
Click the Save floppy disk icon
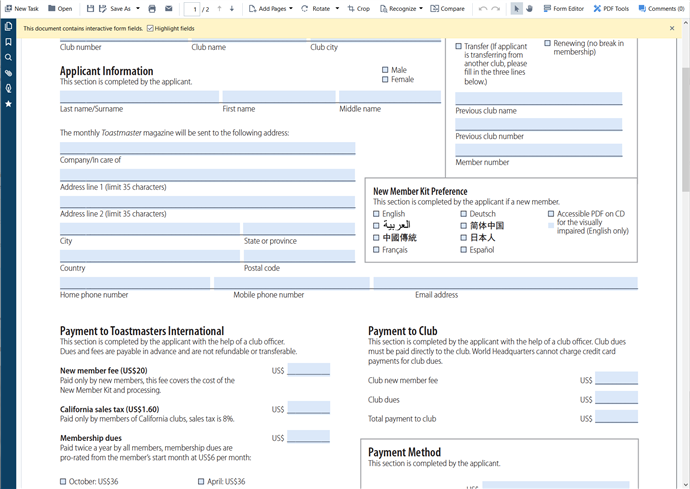(x=90, y=8)
